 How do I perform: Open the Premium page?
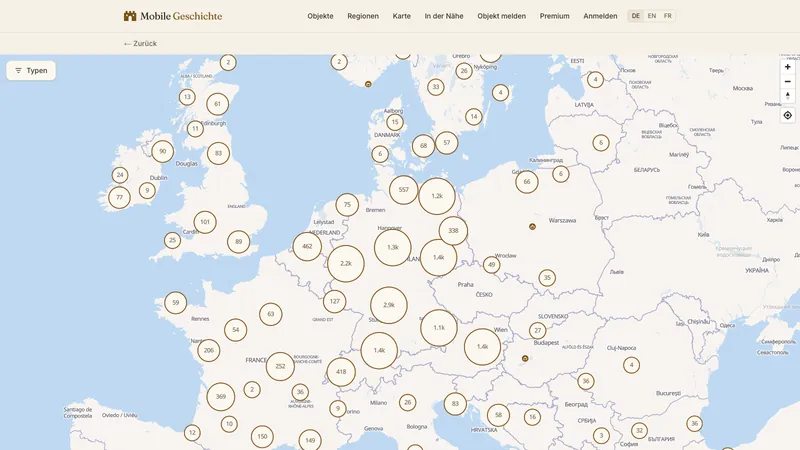(555, 16)
